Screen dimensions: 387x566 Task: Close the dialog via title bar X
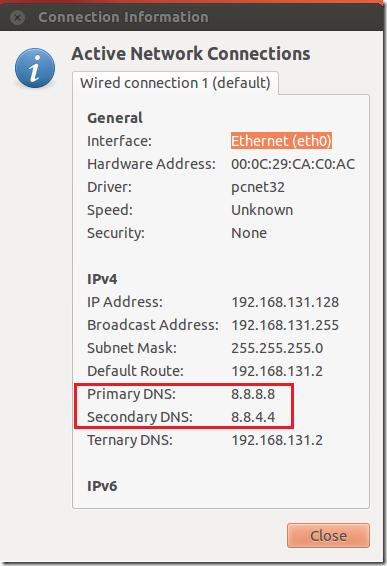(x=17, y=17)
